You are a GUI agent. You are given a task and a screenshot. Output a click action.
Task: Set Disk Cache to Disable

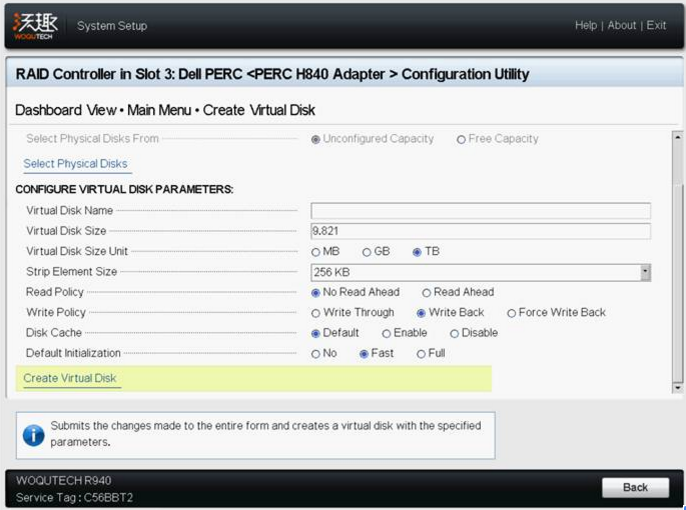coord(454,334)
